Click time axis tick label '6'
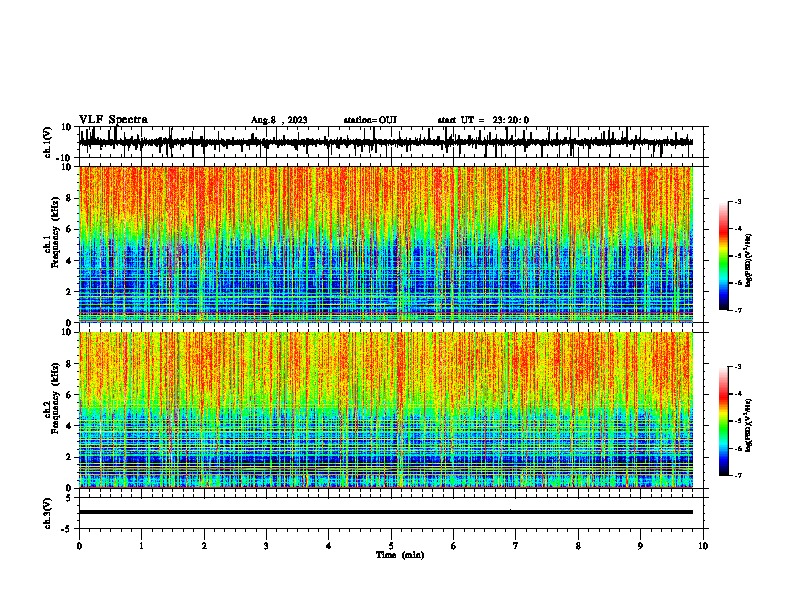Screen dimensions: 792x612 [x=454, y=546]
